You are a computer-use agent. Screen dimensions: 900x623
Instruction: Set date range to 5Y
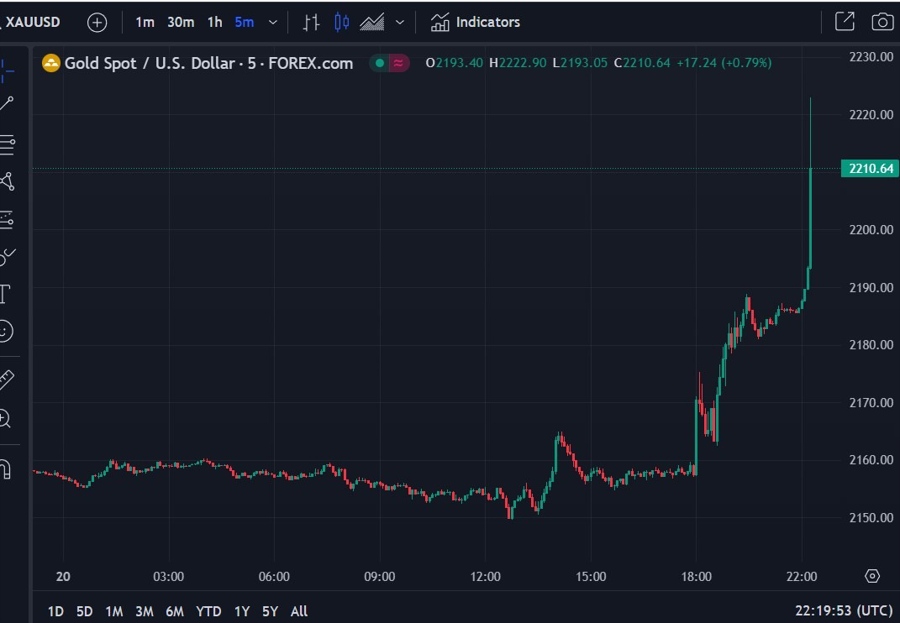(x=270, y=612)
